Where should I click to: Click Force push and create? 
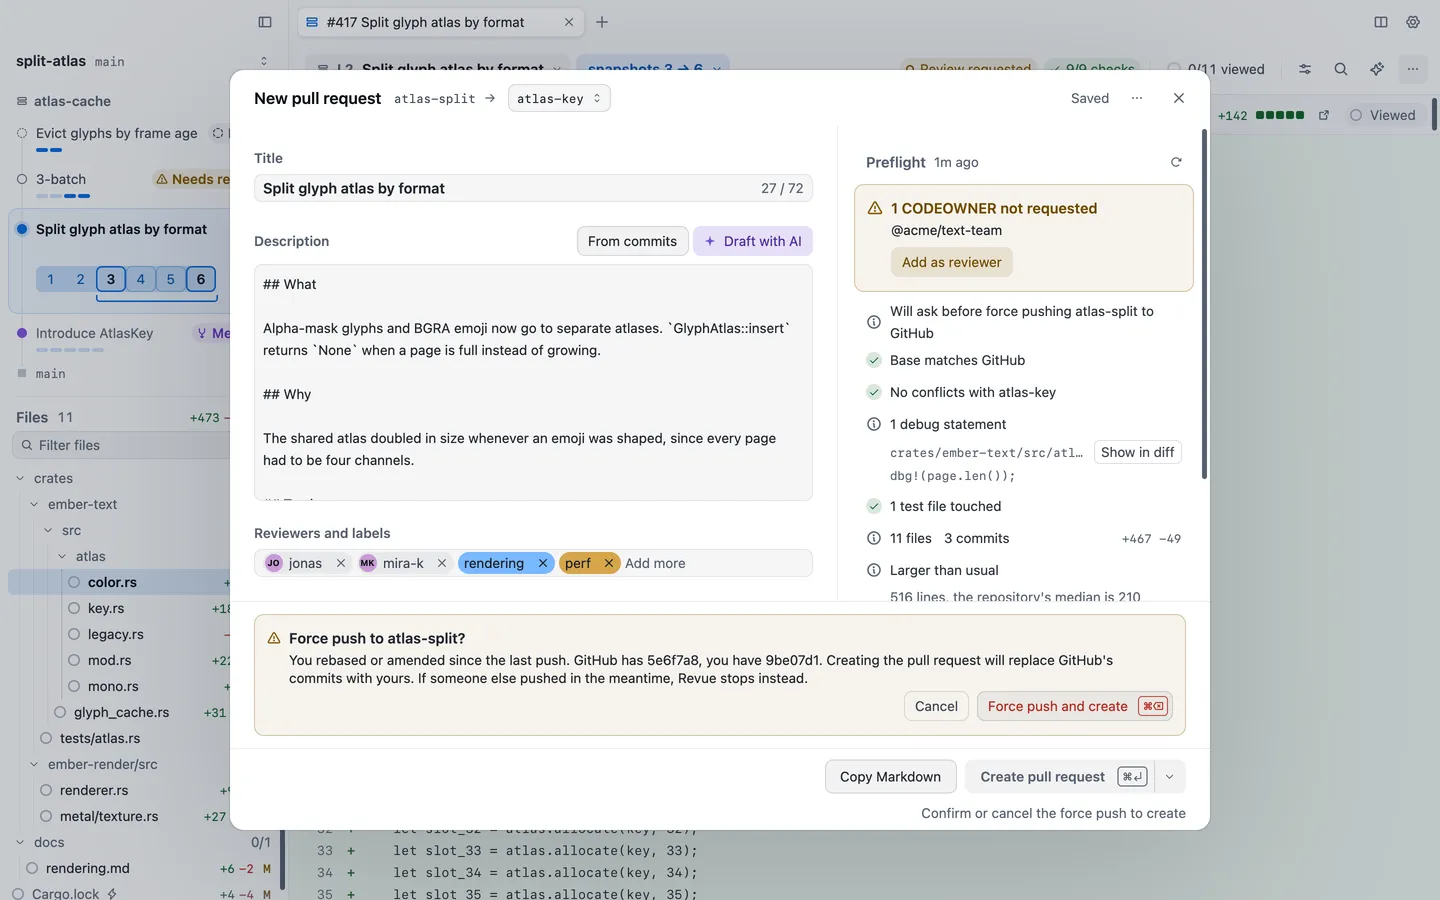pos(1074,706)
